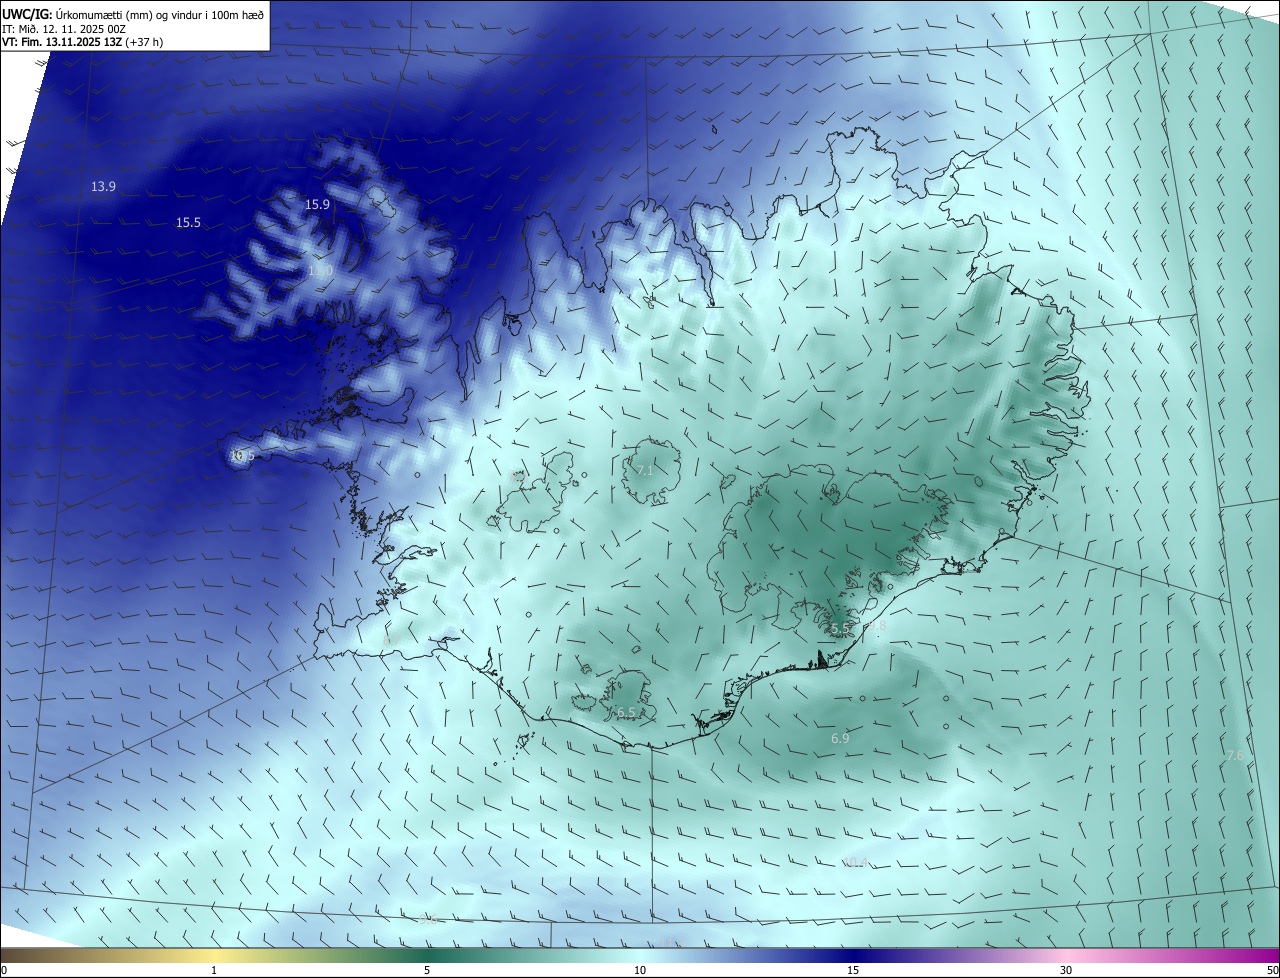
Task: Click the 50 tick label on the color scale
Action: [x=1272, y=970]
